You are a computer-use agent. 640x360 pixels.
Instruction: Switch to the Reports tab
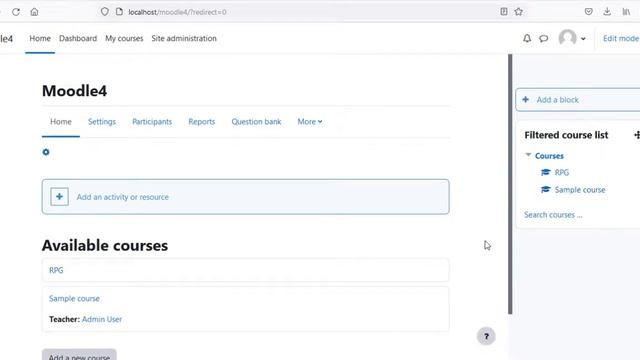pos(202,122)
